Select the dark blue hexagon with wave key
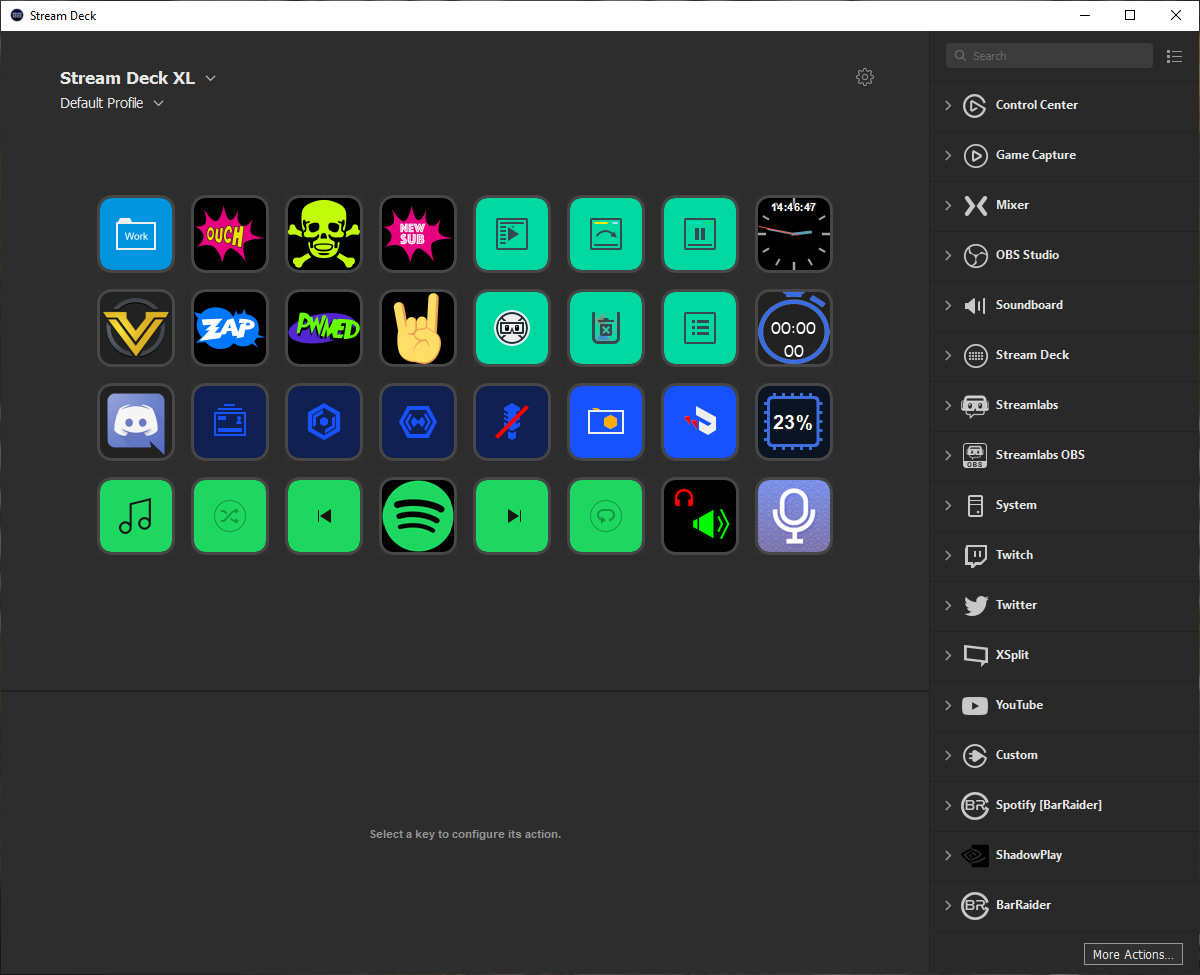The image size is (1200, 975). [x=418, y=422]
